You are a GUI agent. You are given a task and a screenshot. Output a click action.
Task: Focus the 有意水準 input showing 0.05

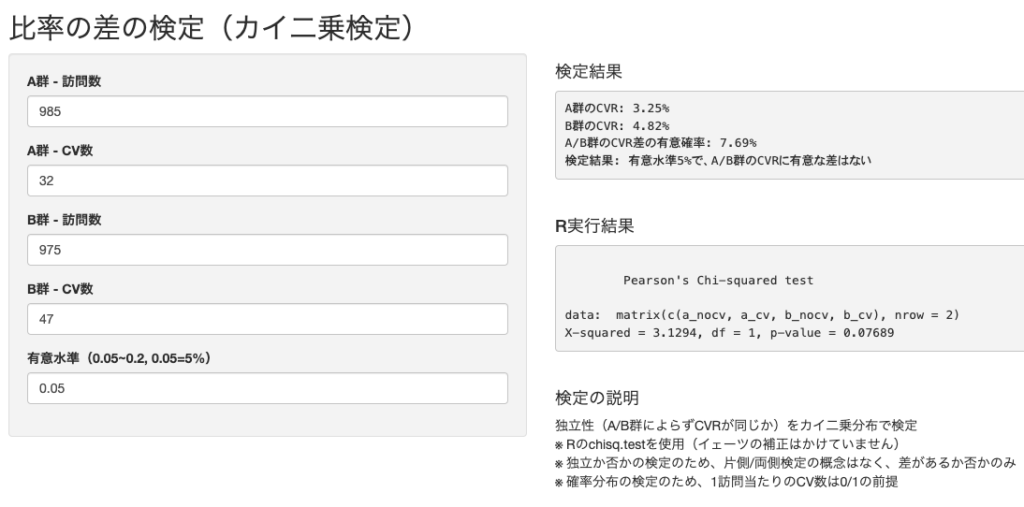pyautogui.click(x=267, y=388)
